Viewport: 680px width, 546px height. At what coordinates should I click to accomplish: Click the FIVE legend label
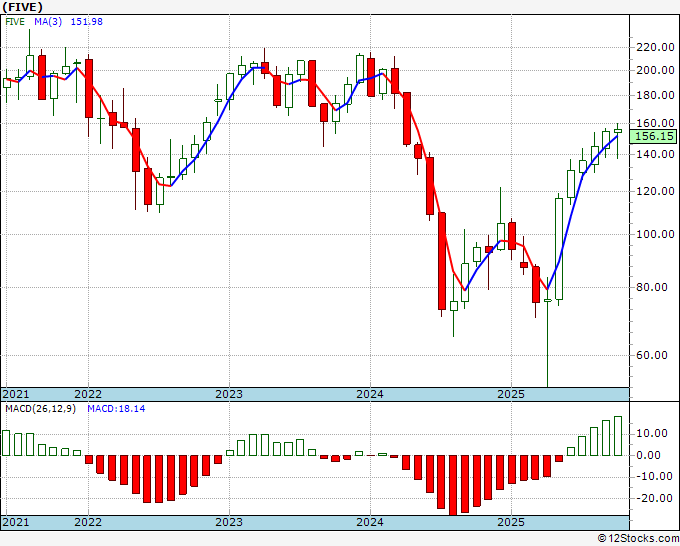[x=15, y=22]
